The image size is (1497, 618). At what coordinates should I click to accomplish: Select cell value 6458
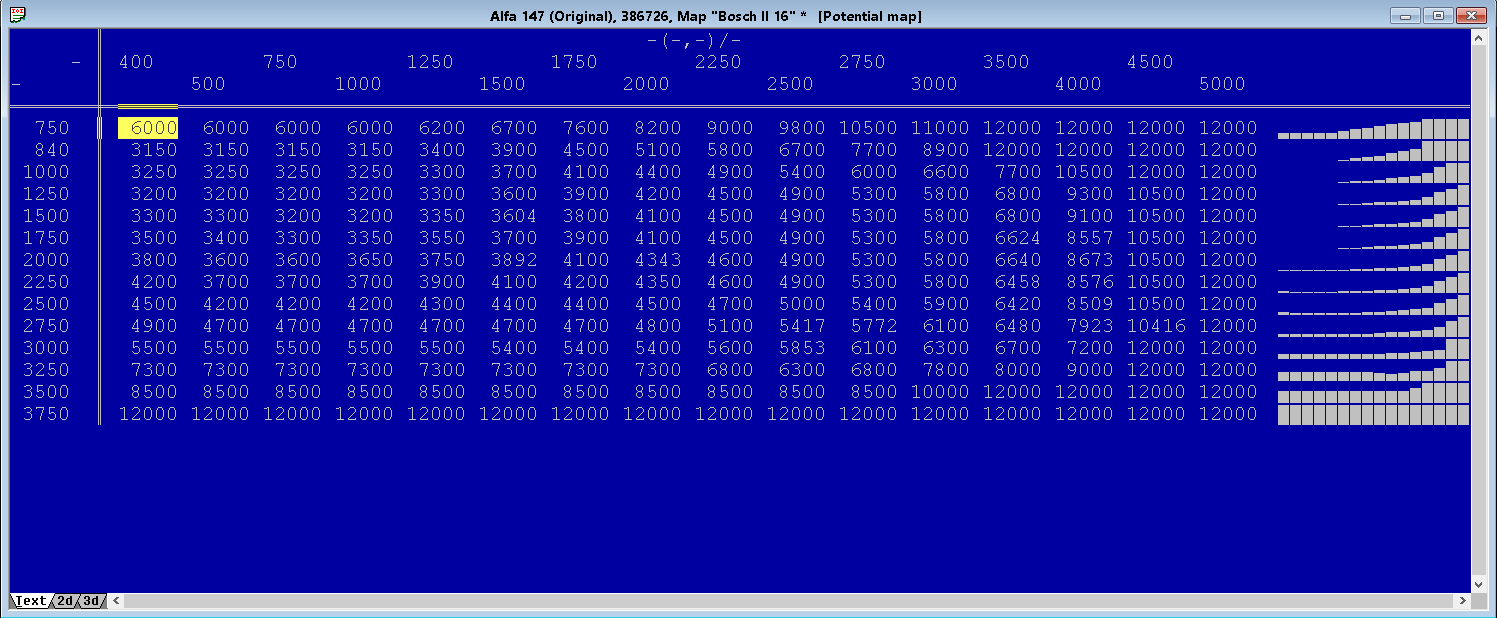(1018, 282)
